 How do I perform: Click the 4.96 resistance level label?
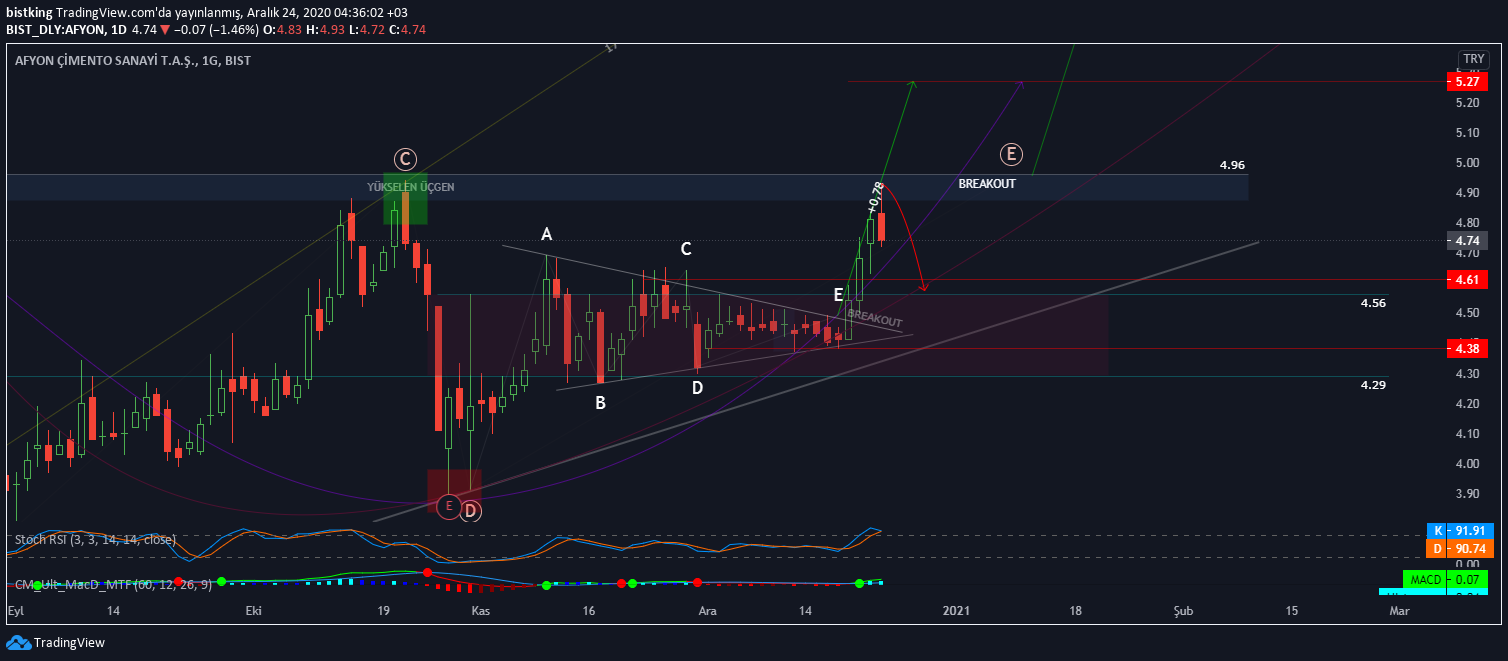[1232, 165]
